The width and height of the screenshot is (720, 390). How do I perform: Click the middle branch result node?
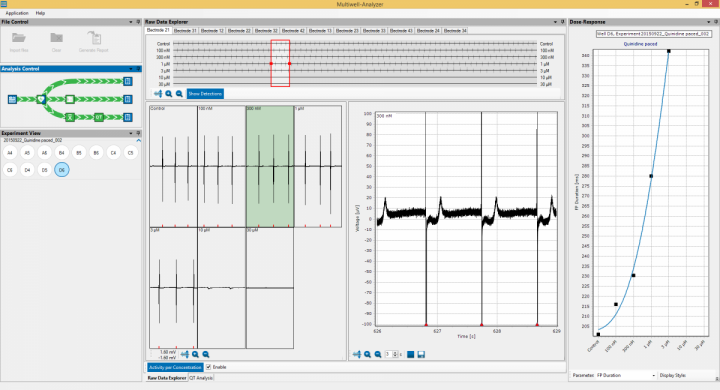pyautogui.click(x=128, y=99)
